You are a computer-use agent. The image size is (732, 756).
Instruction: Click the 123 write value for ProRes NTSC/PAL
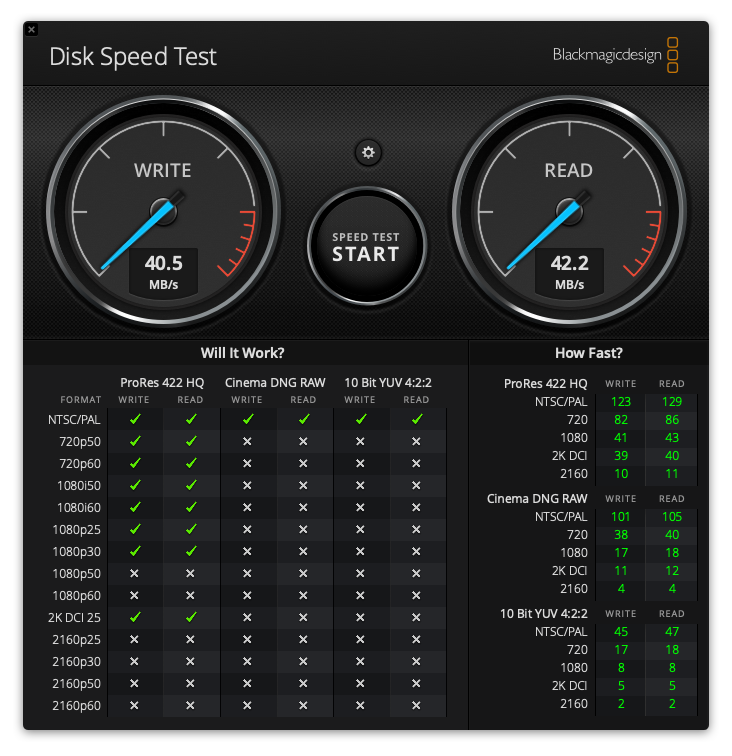point(621,402)
